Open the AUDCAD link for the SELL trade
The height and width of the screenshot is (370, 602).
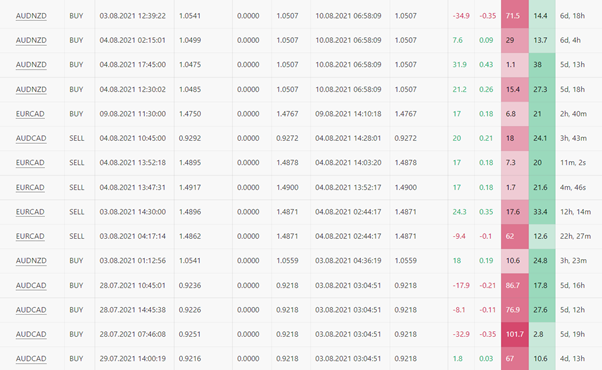pos(31,138)
